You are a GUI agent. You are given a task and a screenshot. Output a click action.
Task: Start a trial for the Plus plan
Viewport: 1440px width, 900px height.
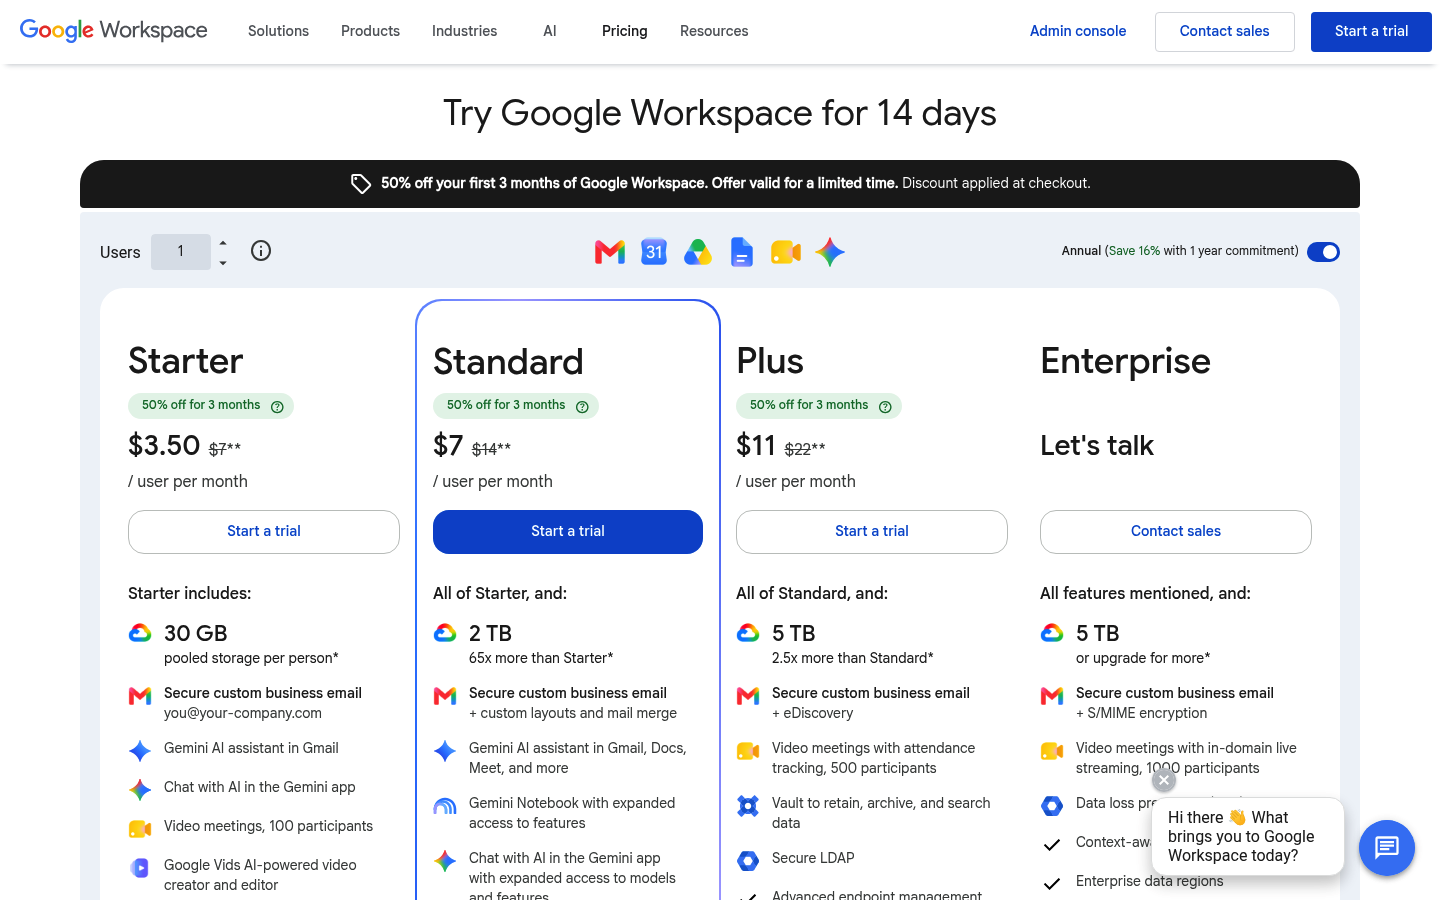pyautogui.click(x=872, y=532)
